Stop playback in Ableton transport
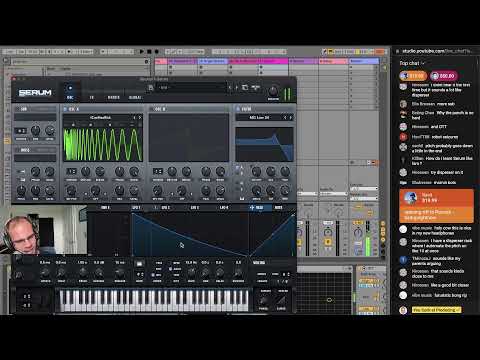Viewport: 480px width, 360px height. [x=149, y=52]
